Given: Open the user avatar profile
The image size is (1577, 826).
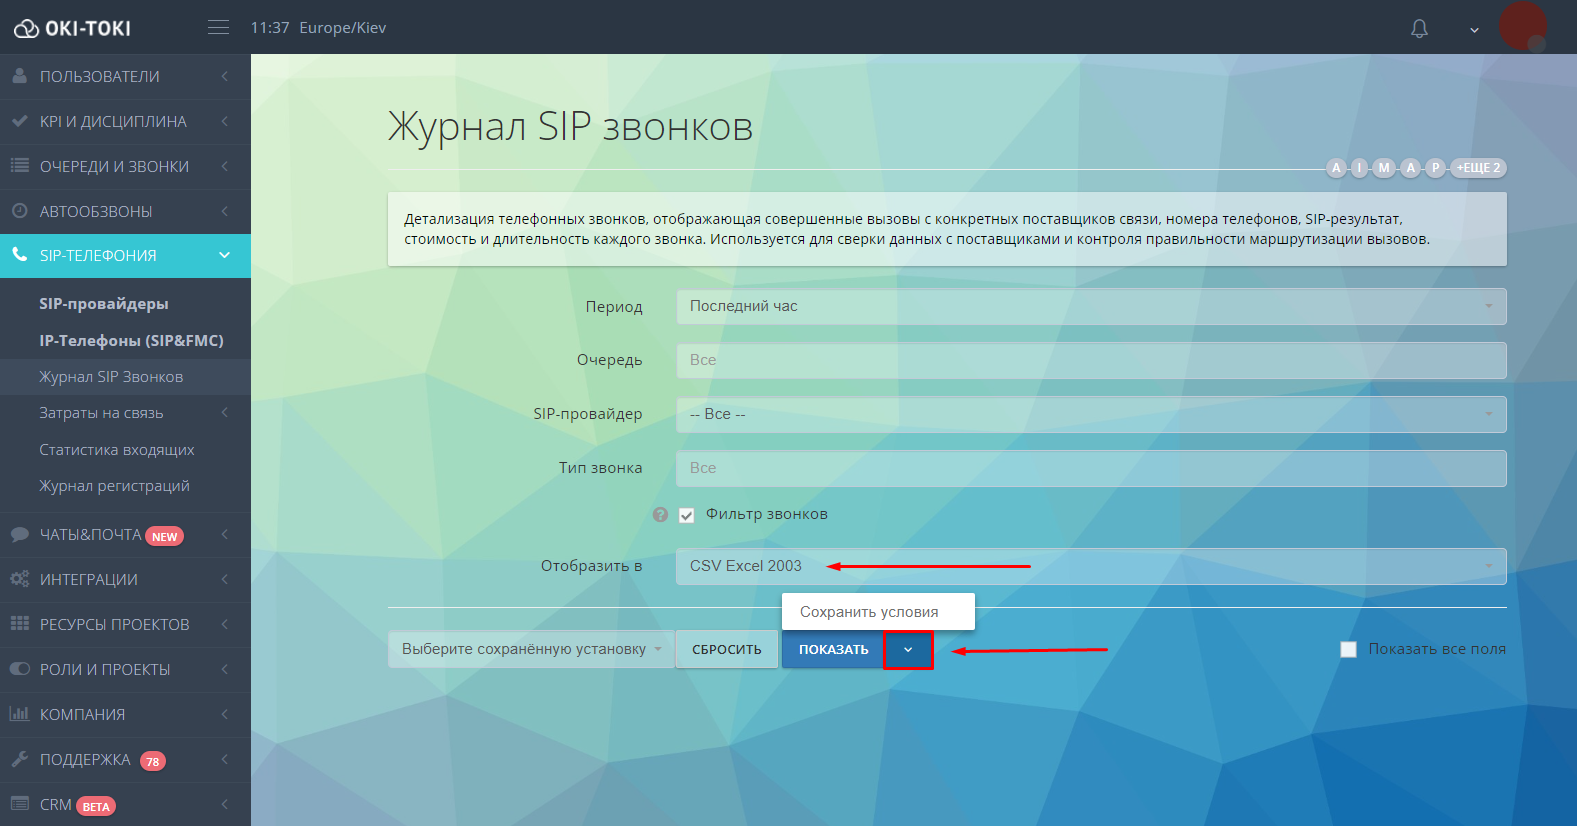Looking at the screenshot, I should pos(1523,26).
